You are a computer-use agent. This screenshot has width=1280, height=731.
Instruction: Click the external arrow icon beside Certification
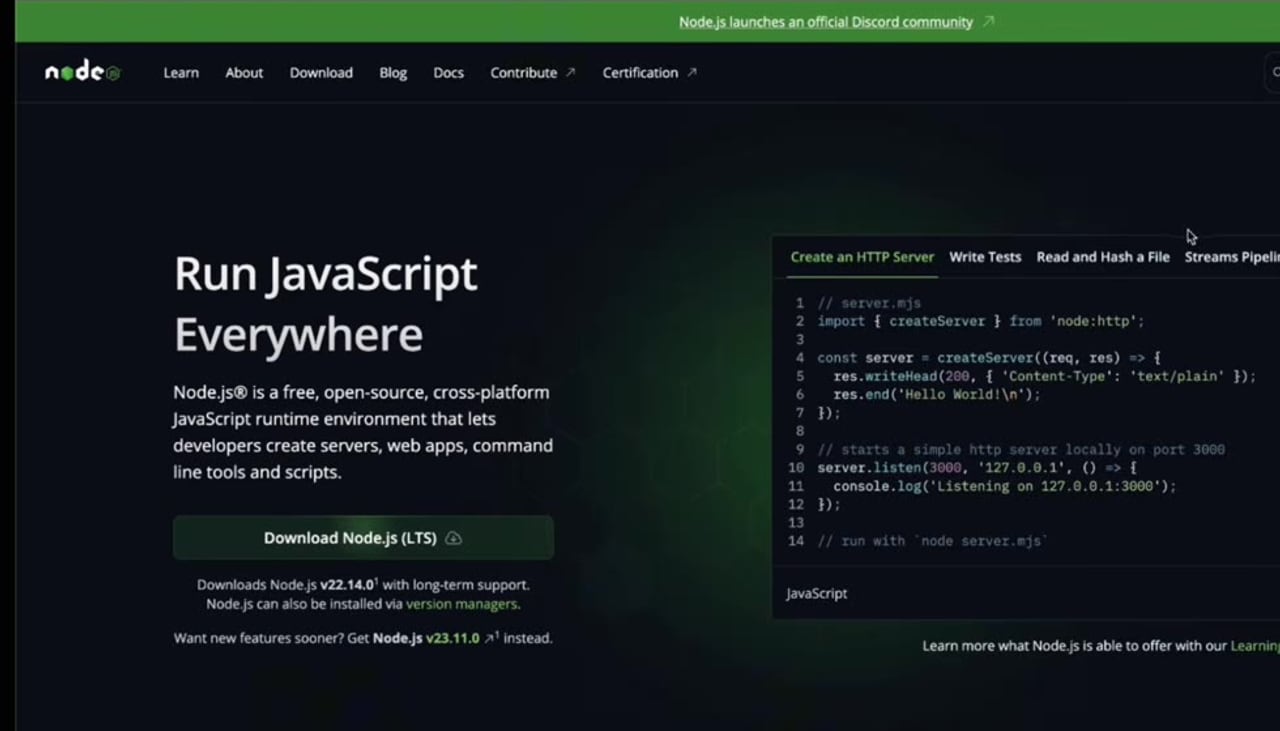691,72
